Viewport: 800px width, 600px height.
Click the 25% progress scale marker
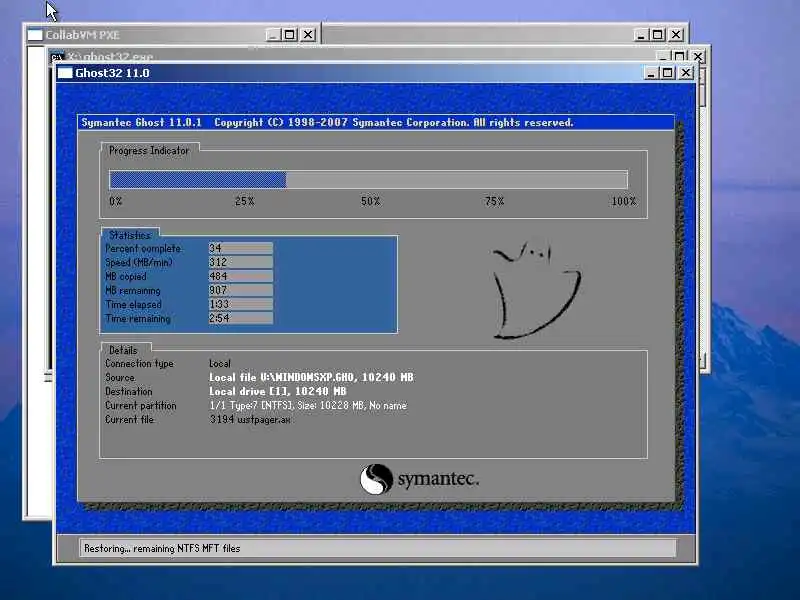click(x=245, y=201)
